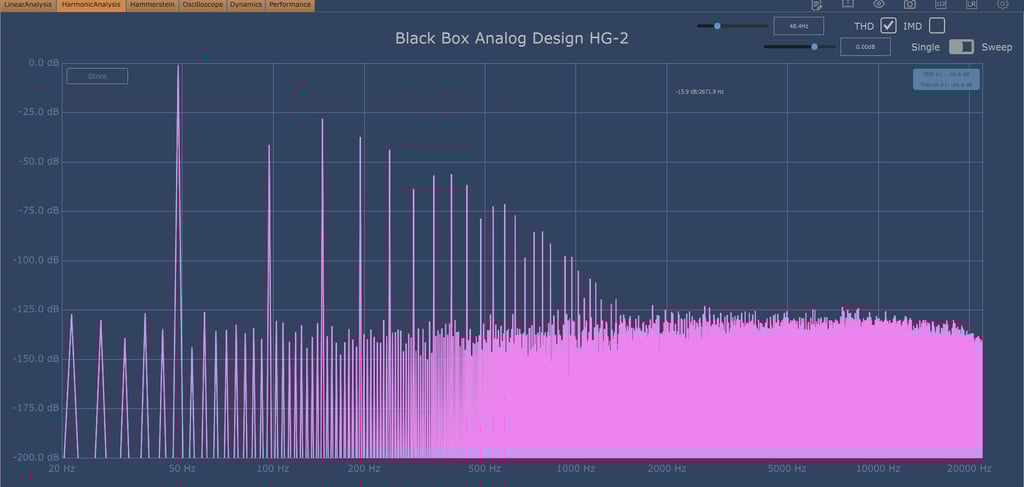Open the notes/edit document icon
The image size is (1024, 487).
(x=817, y=5)
